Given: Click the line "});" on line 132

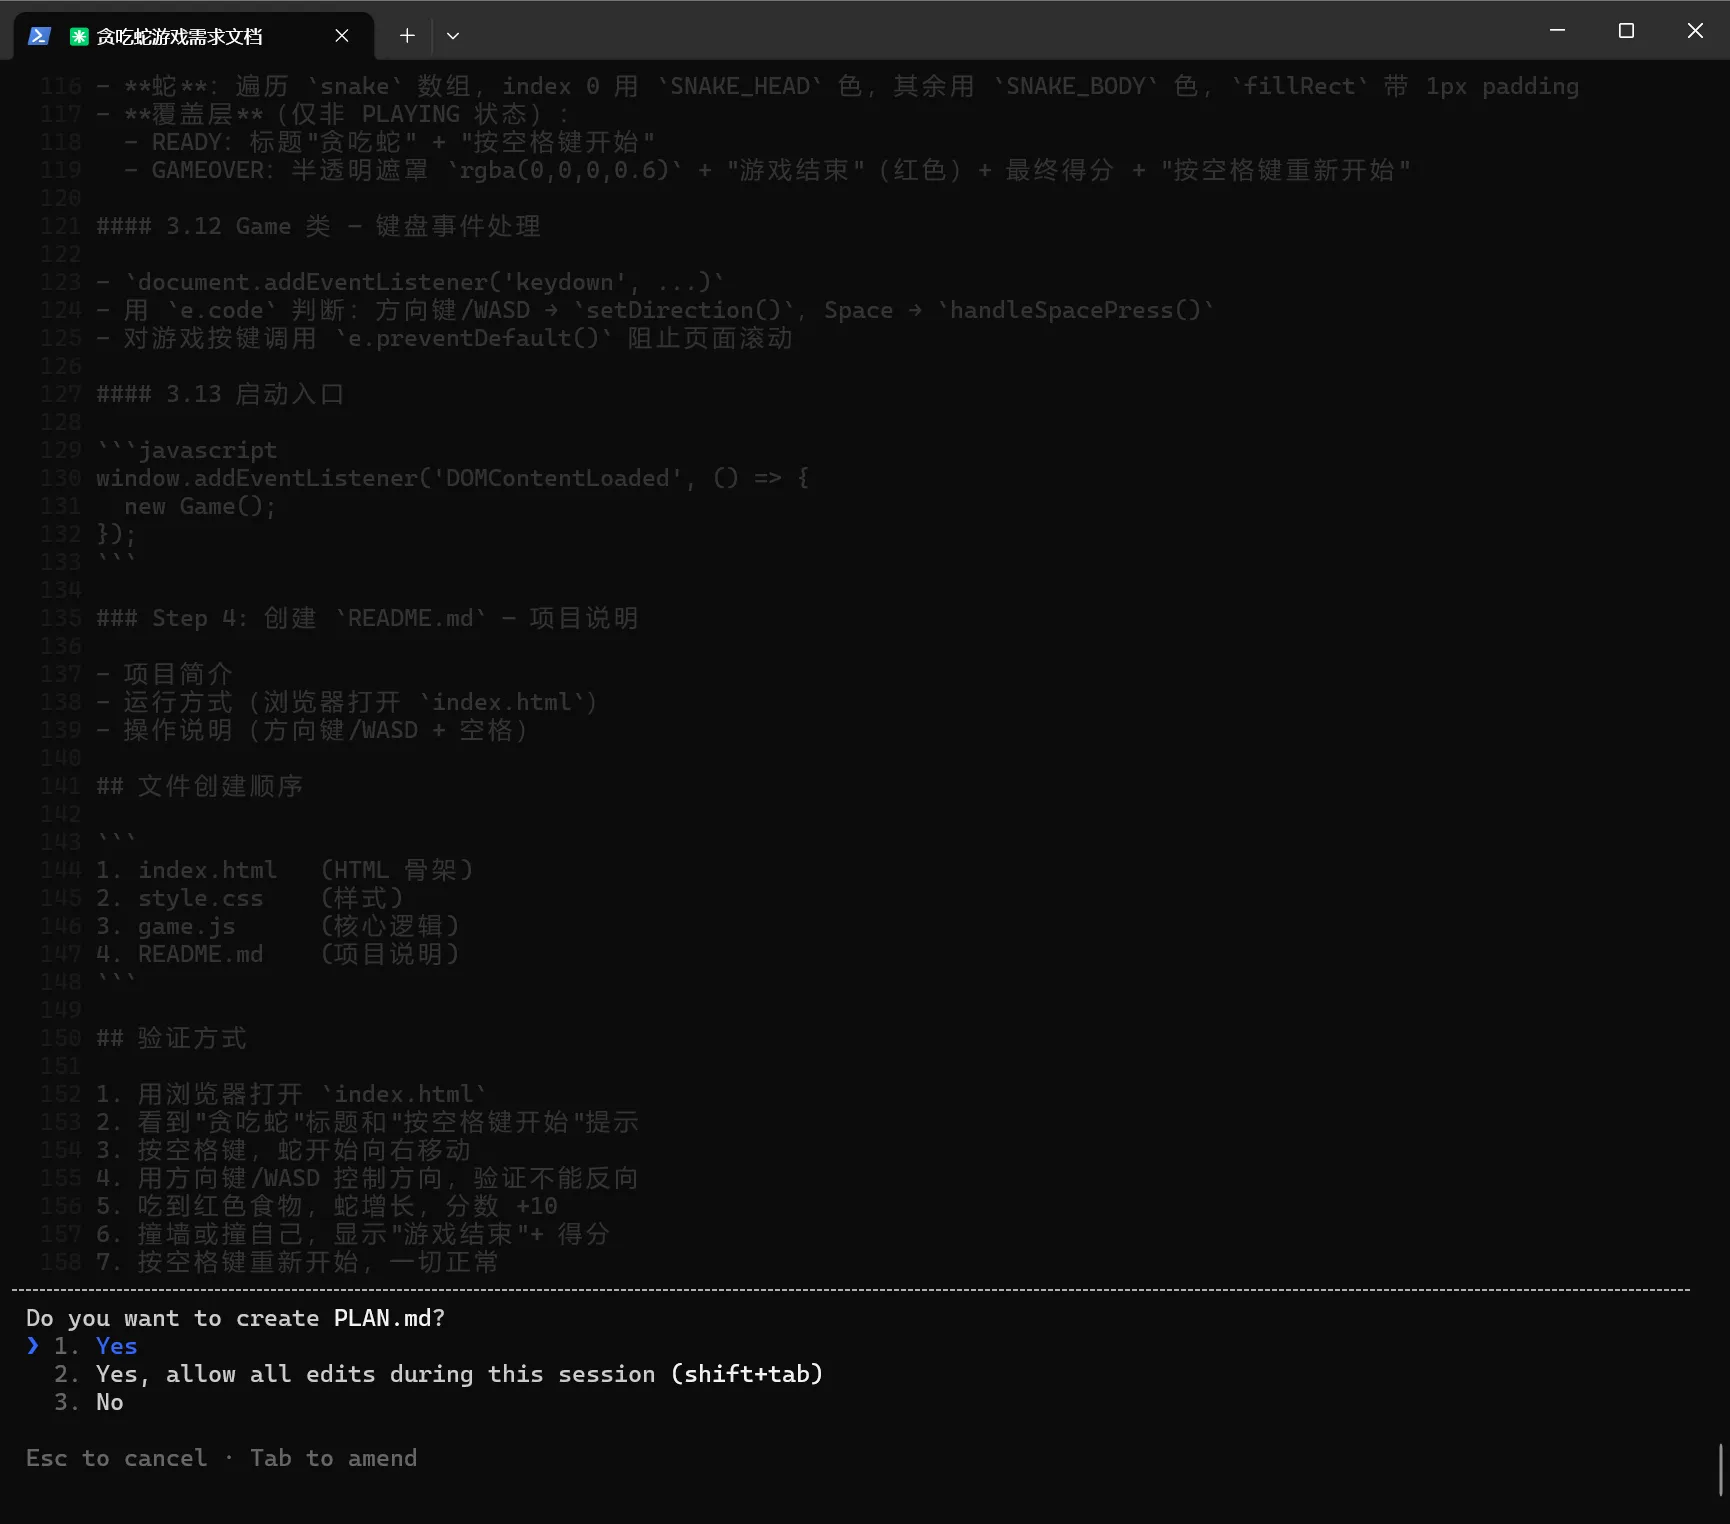Looking at the screenshot, I should 116,534.
